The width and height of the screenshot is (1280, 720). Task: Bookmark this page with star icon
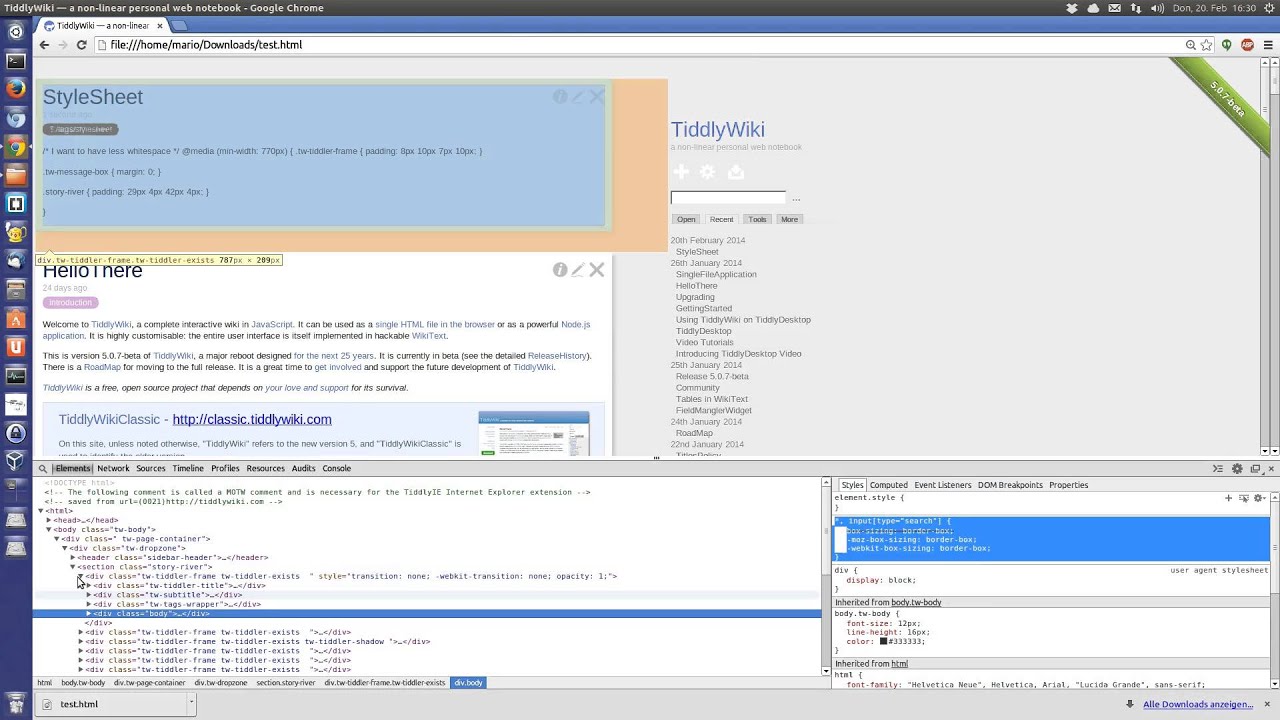(1207, 45)
